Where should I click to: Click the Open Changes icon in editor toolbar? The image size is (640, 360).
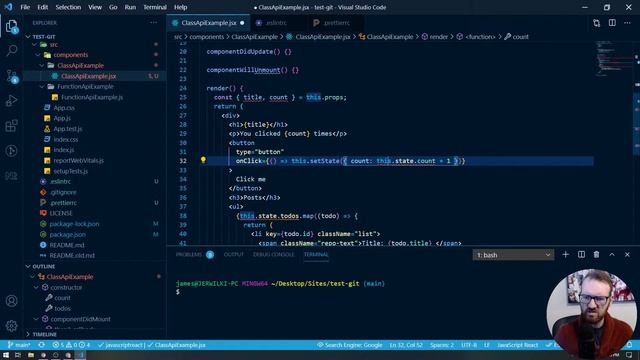(597, 23)
